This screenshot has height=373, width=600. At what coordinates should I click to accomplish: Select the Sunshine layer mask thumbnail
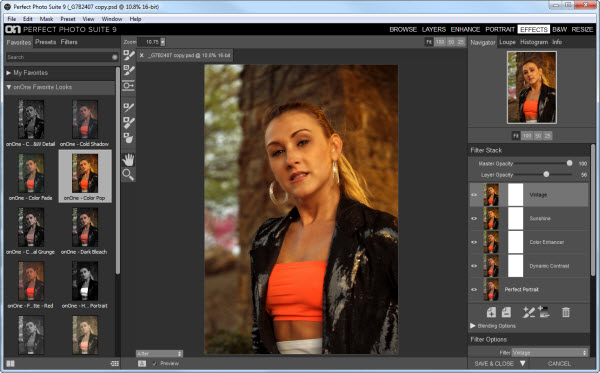pos(515,218)
